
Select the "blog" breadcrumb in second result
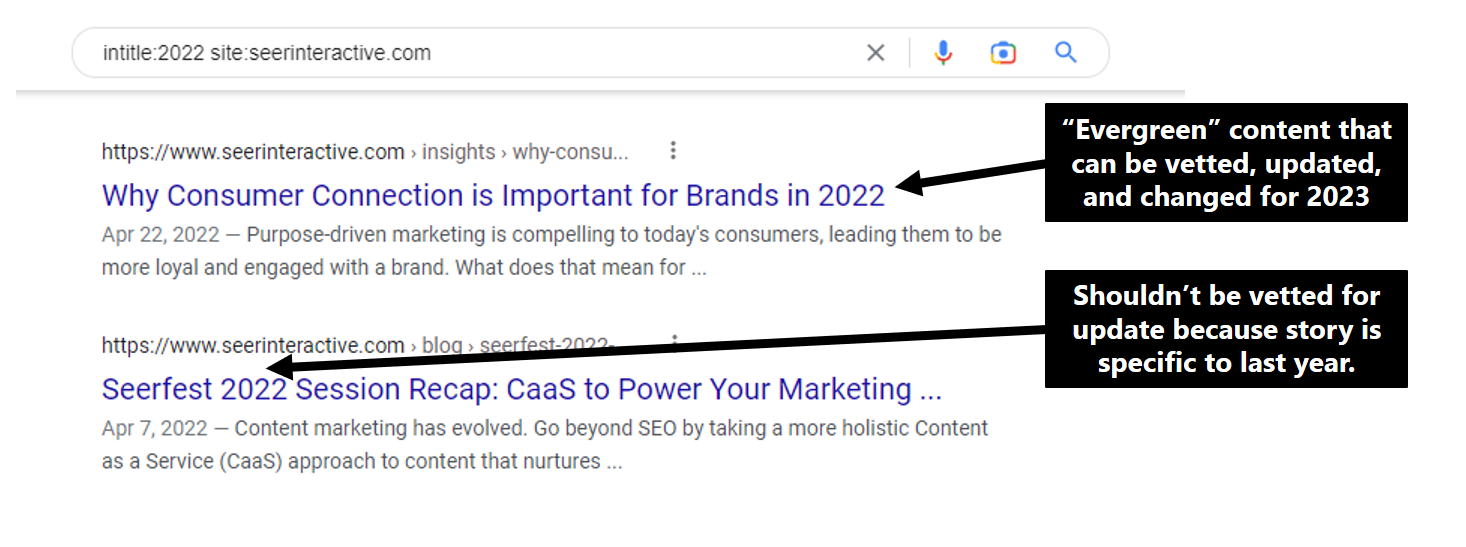point(442,346)
